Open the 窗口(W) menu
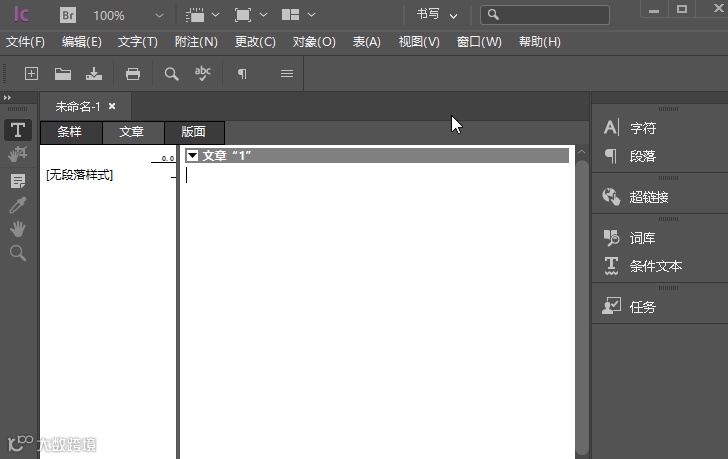 pyautogui.click(x=479, y=42)
